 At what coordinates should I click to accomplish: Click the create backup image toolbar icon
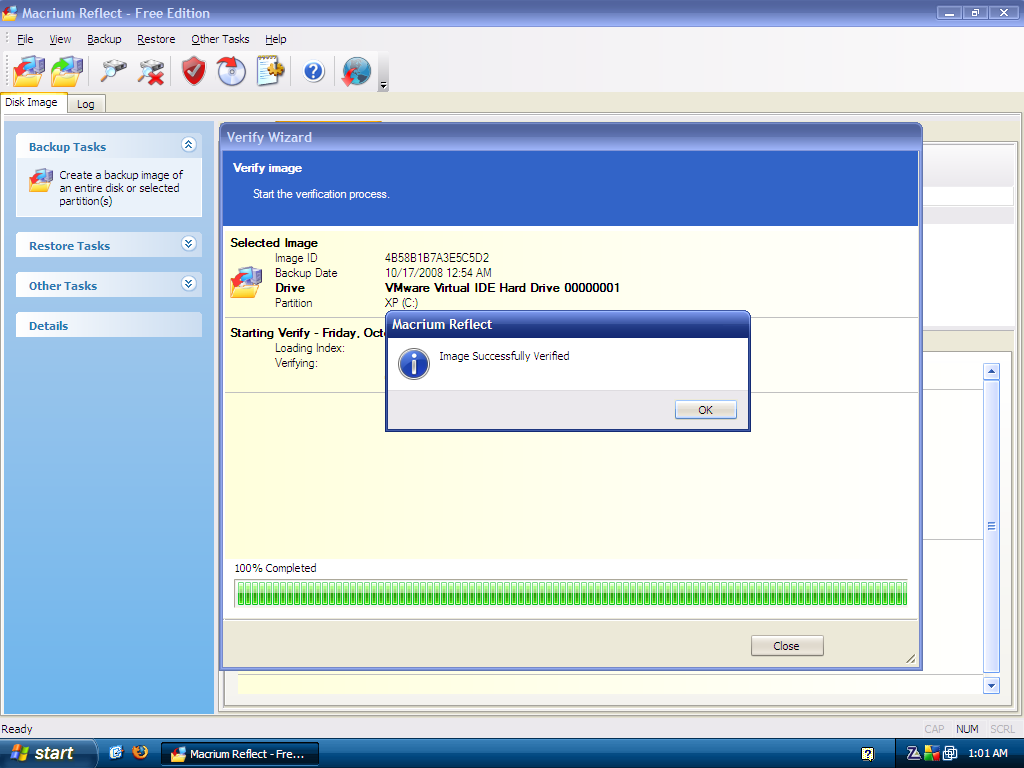[x=29, y=71]
